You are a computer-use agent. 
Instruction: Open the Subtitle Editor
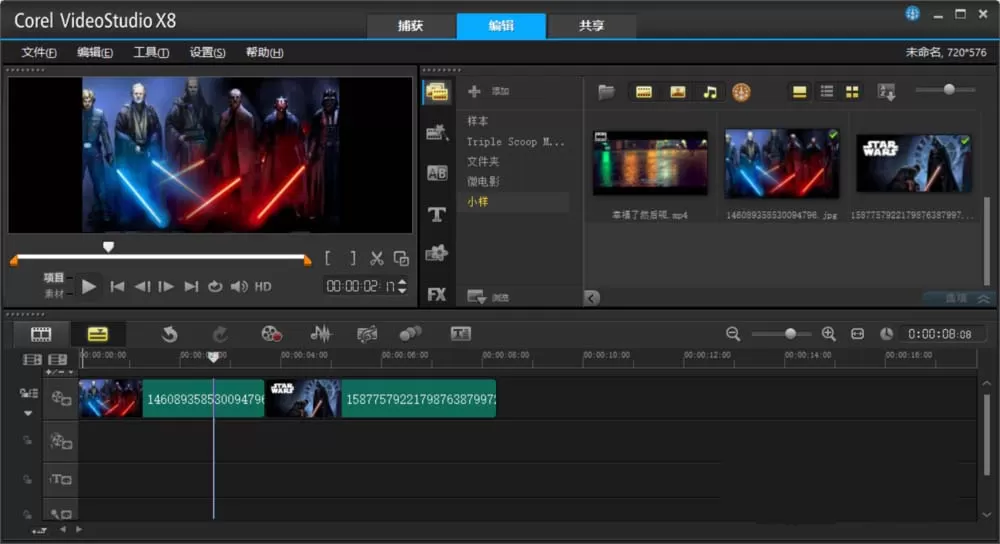click(x=460, y=334)
